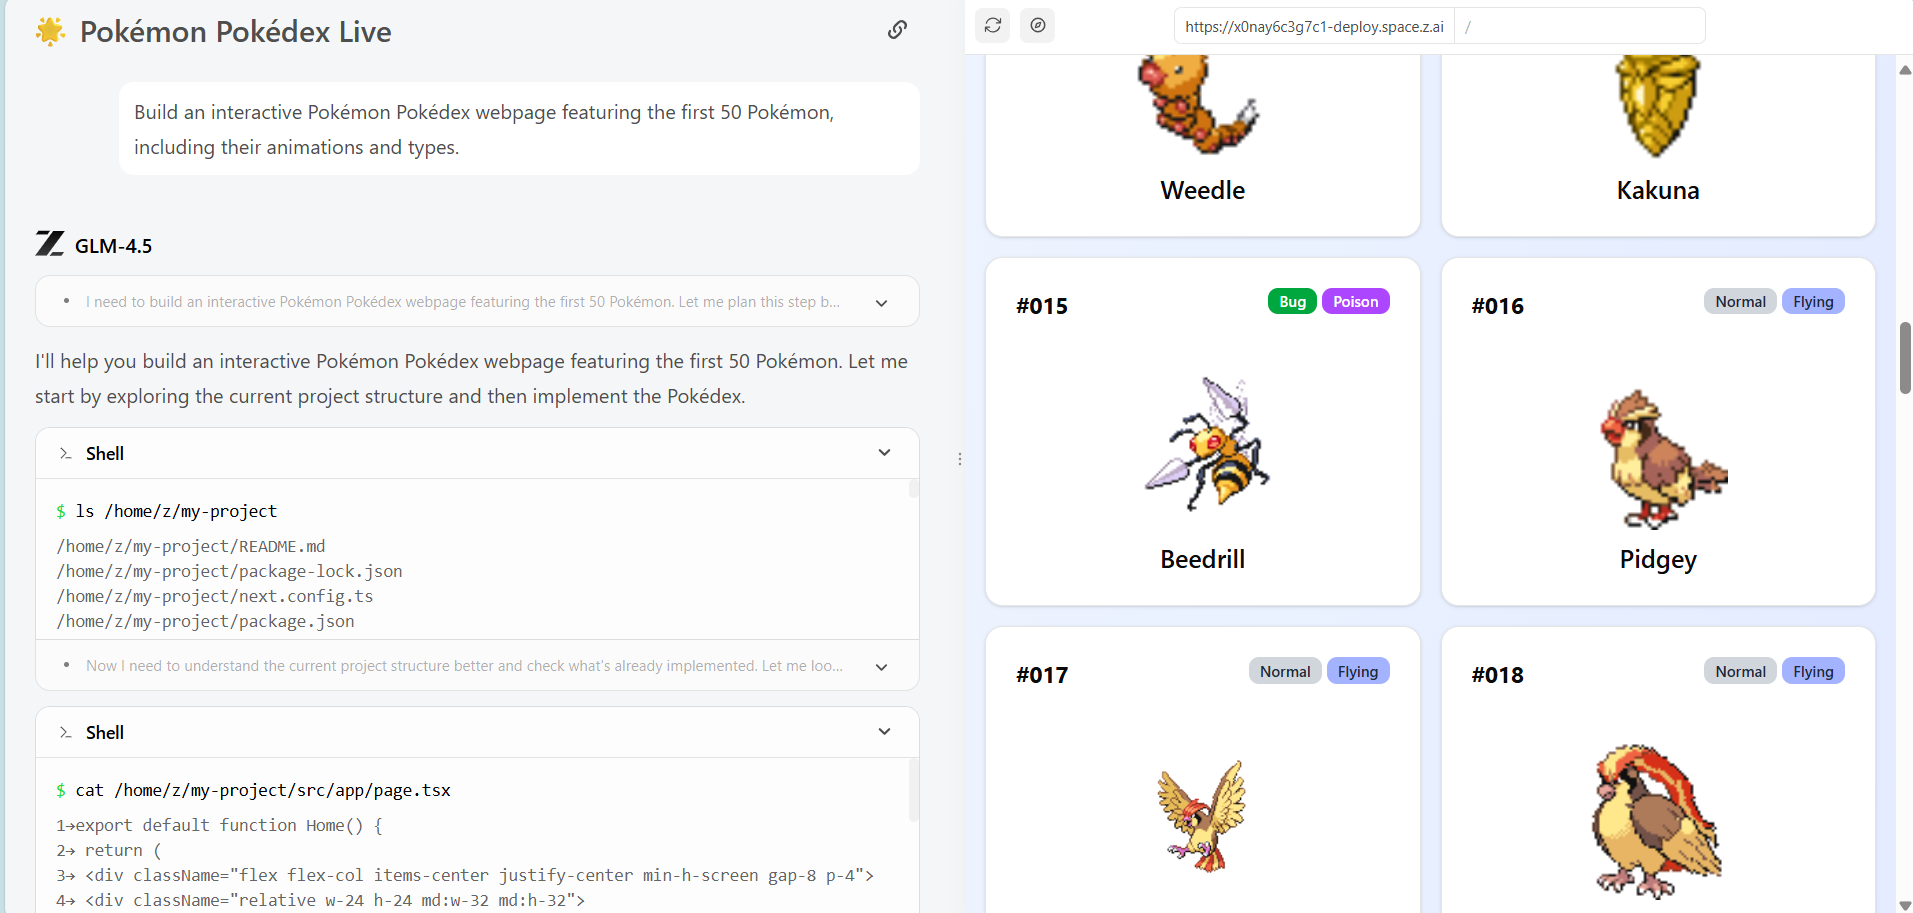Open the Pidgeot card sprite
The height and width of the screenshot is (913, 1913).
point(1658,822)
